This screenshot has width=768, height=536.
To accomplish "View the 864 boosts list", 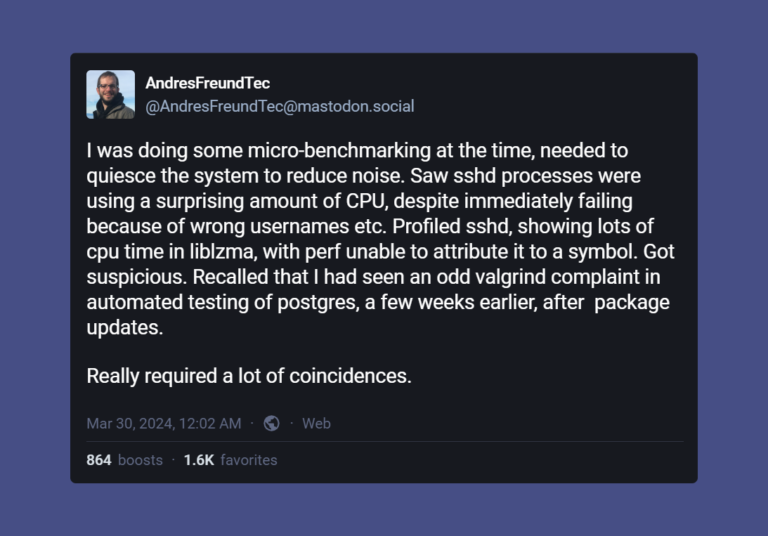I will (124, 460).
